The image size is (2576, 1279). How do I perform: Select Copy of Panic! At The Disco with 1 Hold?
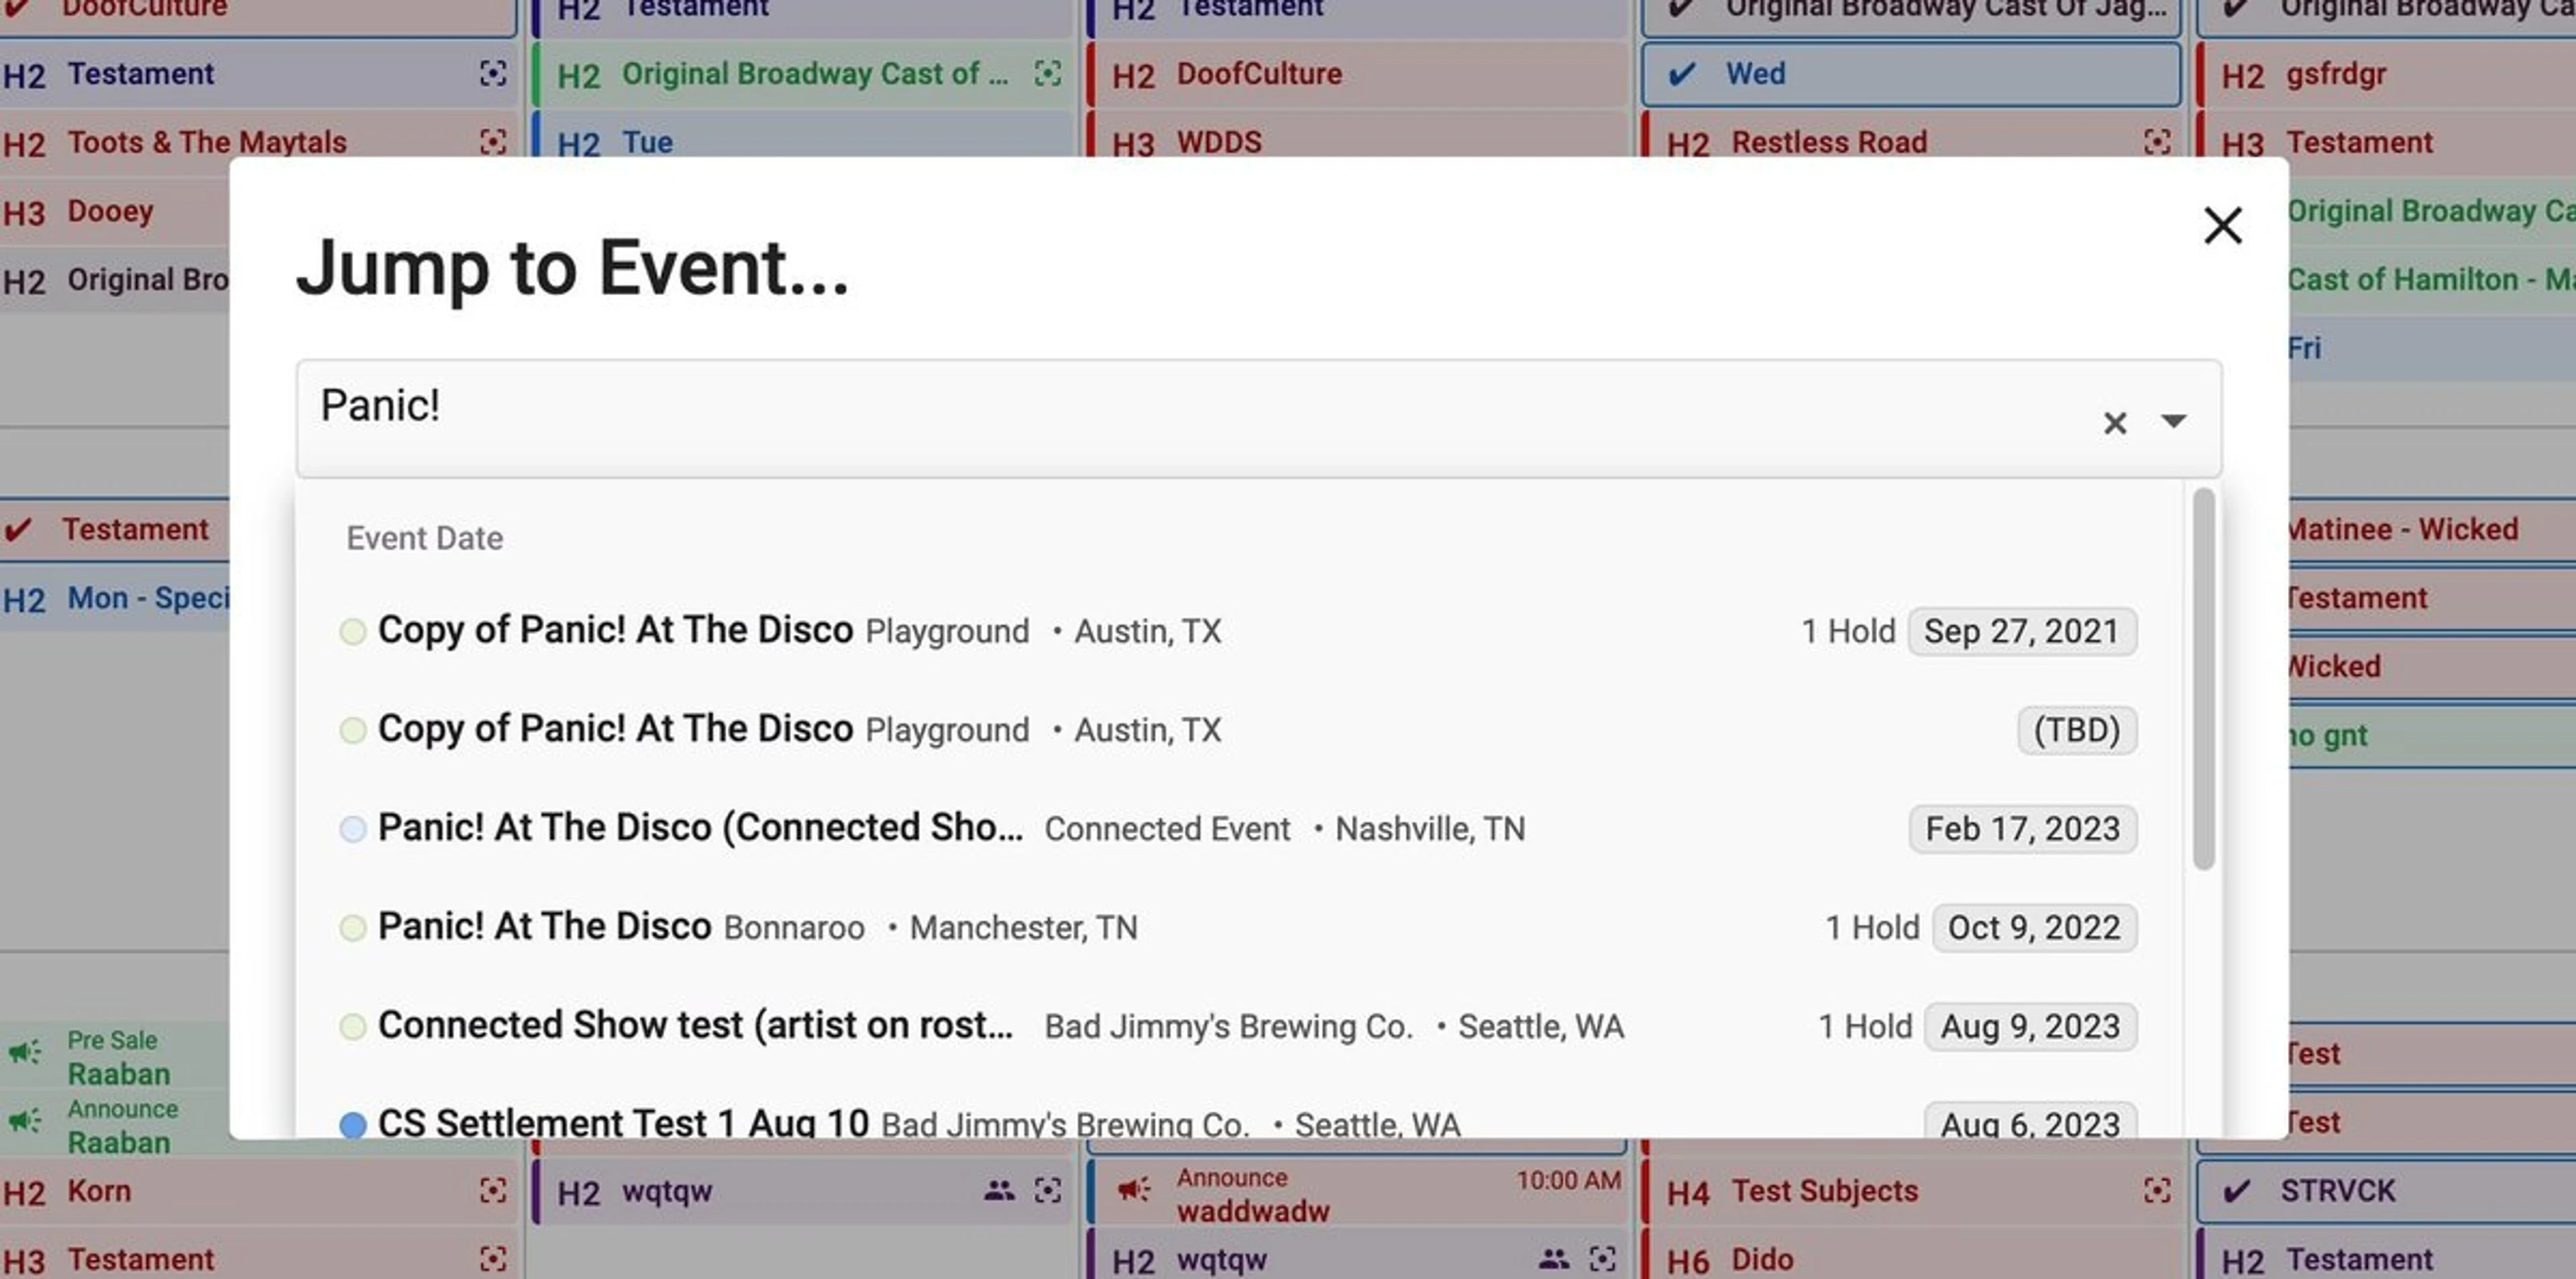point(1238,631)
